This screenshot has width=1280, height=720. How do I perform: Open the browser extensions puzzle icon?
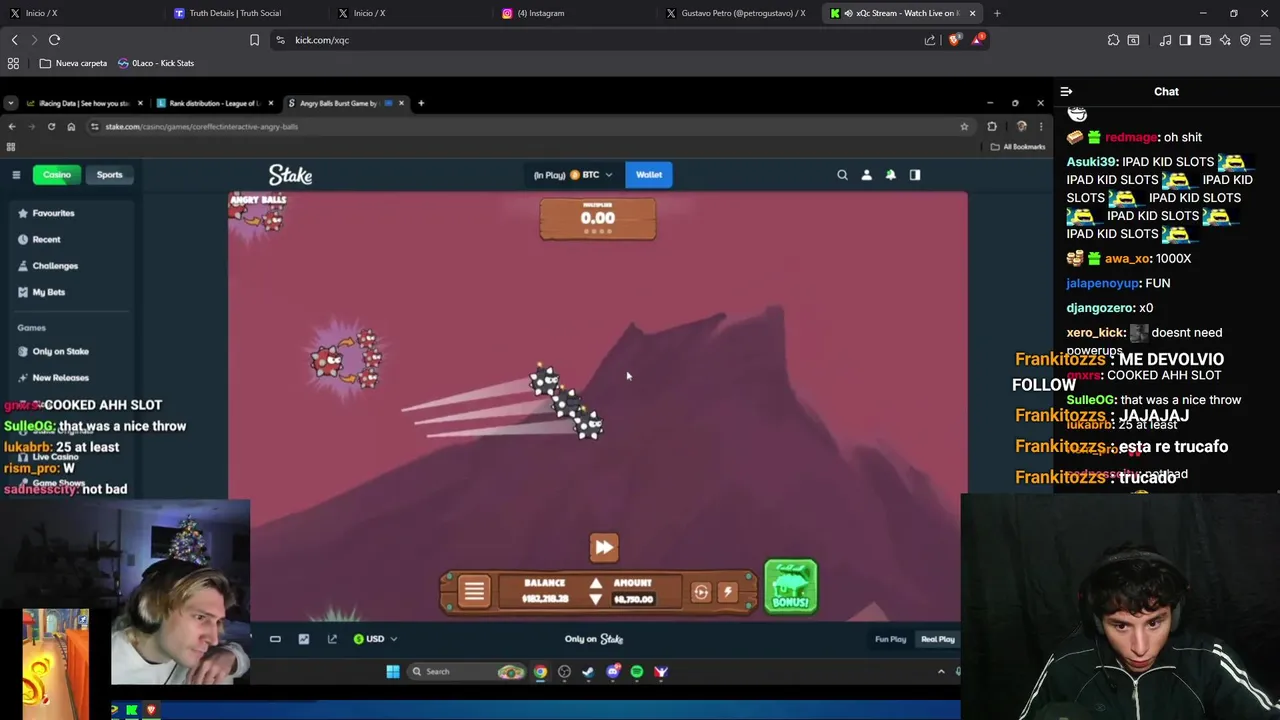coord(1113,40)
